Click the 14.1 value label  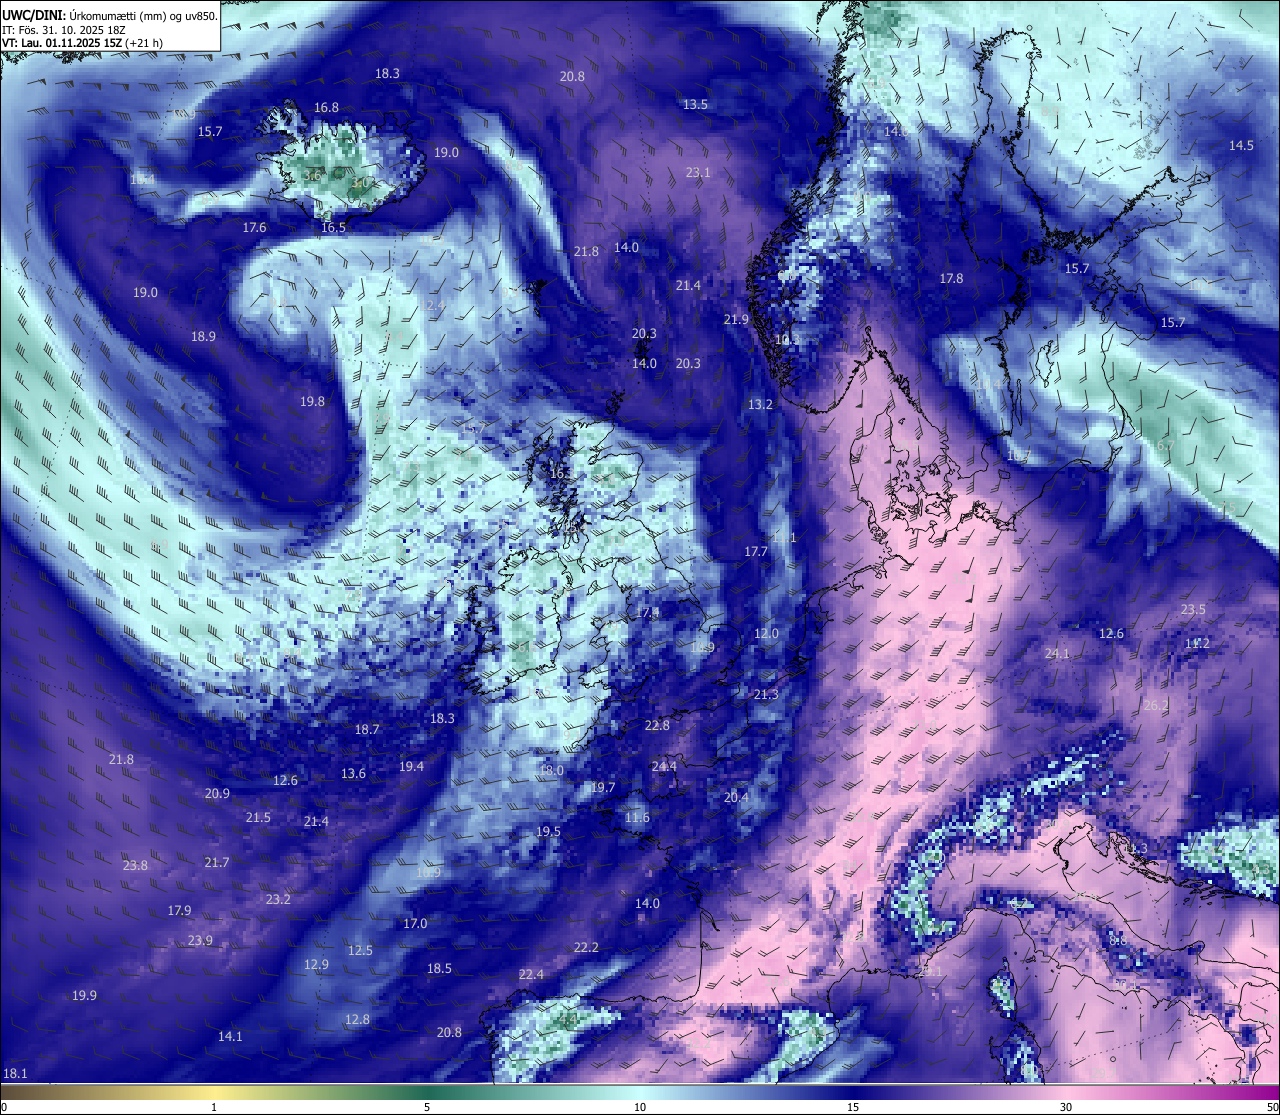[230, 1036]
